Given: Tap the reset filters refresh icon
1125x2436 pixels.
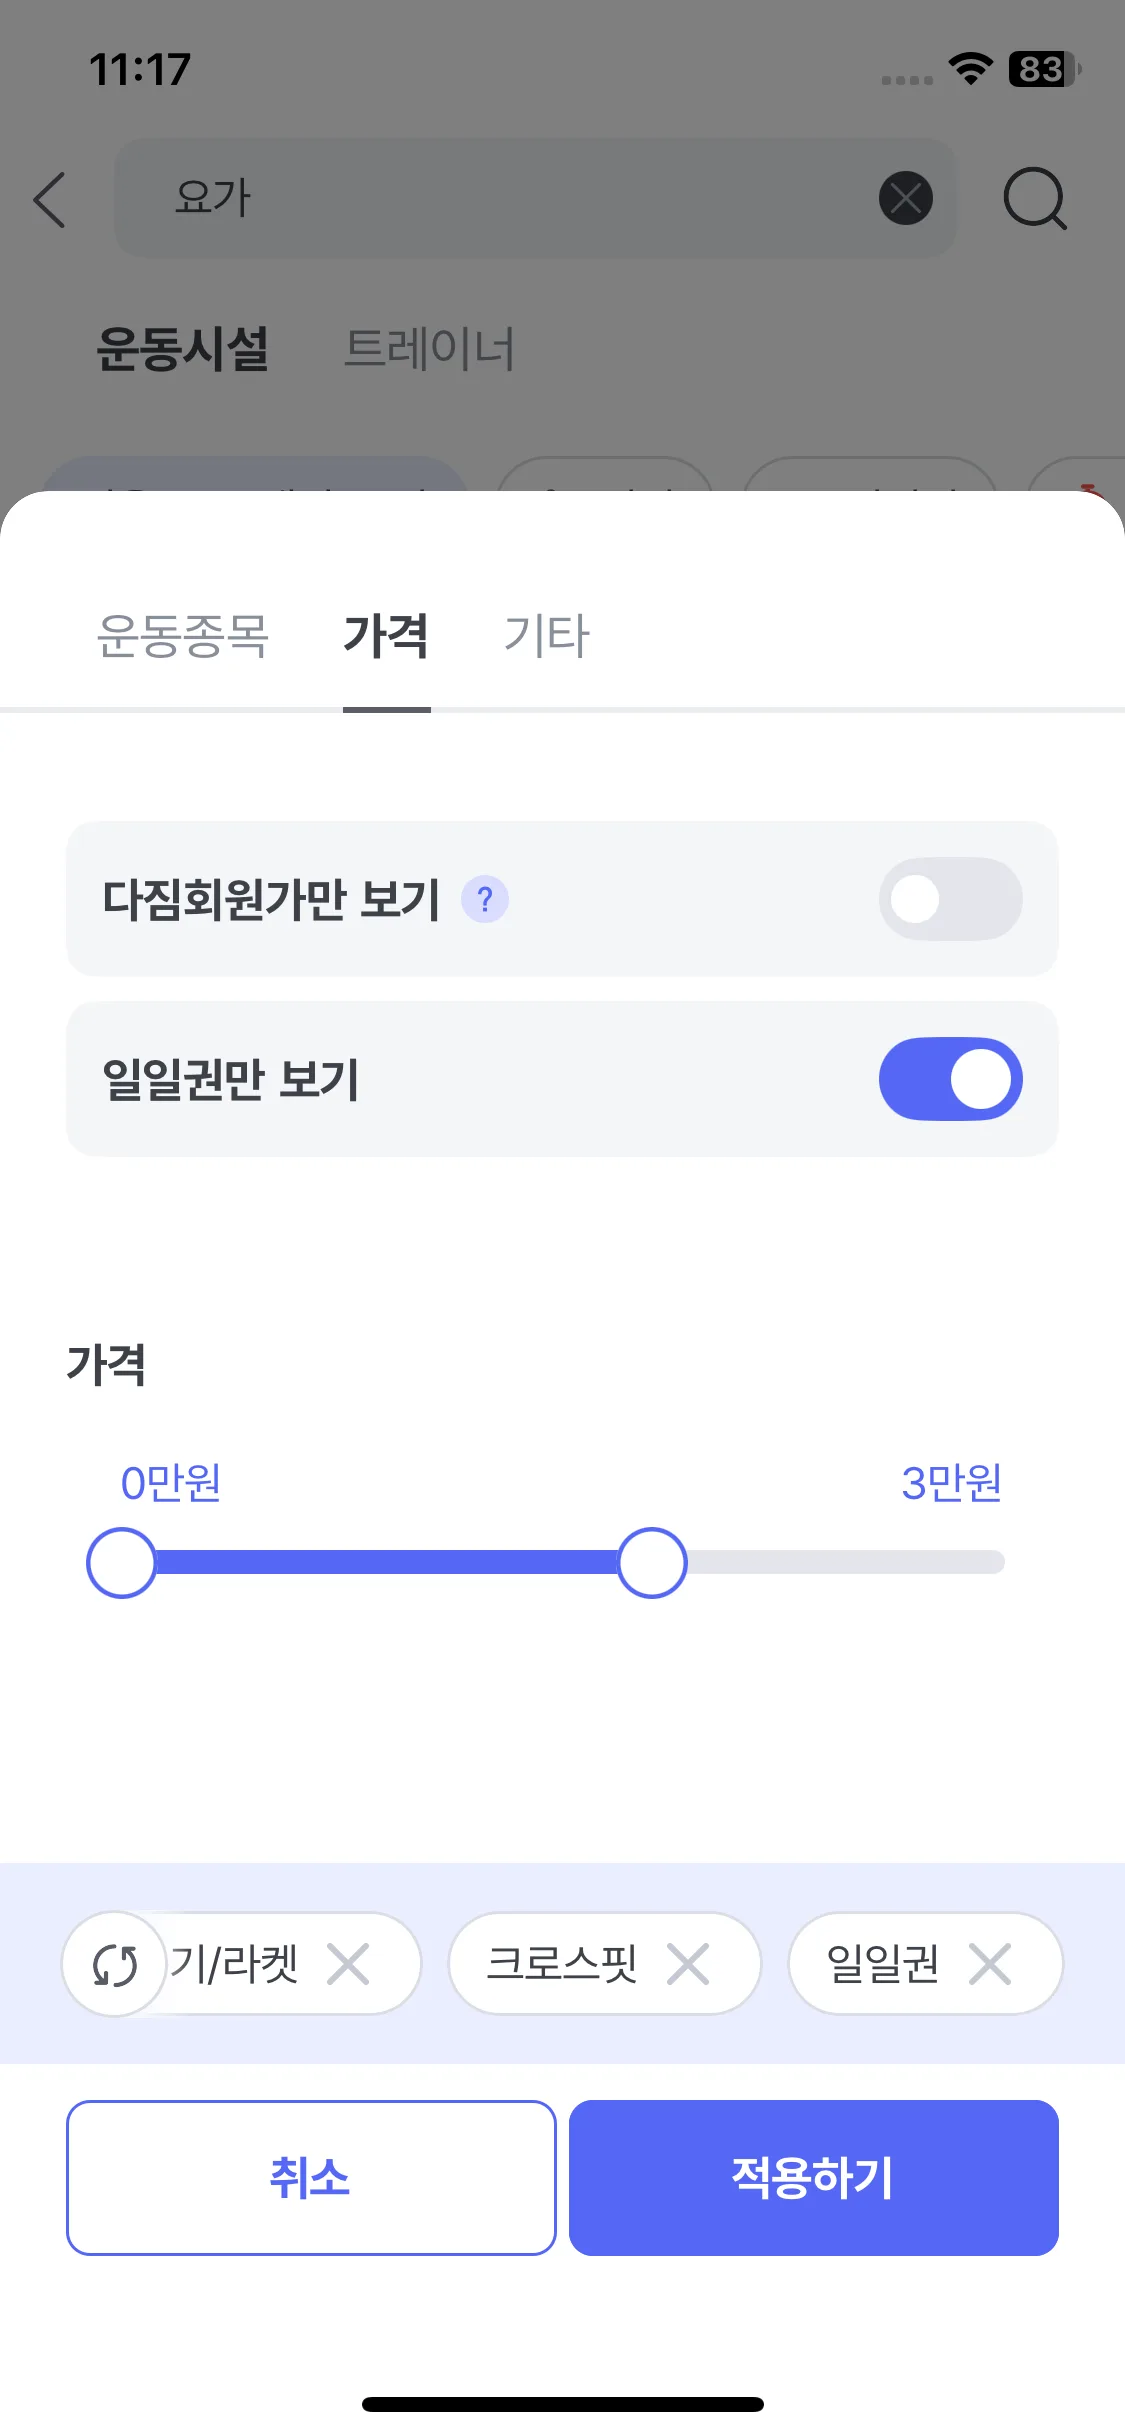Looking at the screenshot, I should pyautogui.click(x=115, y=1964).
